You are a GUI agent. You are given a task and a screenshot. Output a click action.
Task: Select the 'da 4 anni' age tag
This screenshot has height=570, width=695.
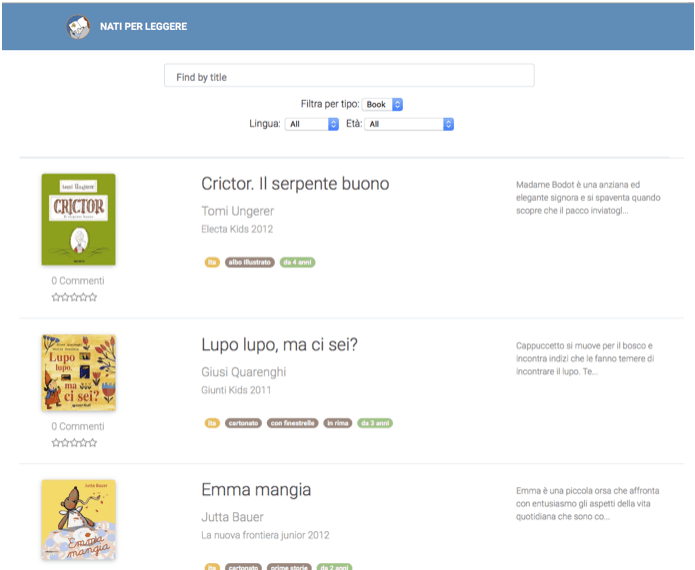(297, 262)
